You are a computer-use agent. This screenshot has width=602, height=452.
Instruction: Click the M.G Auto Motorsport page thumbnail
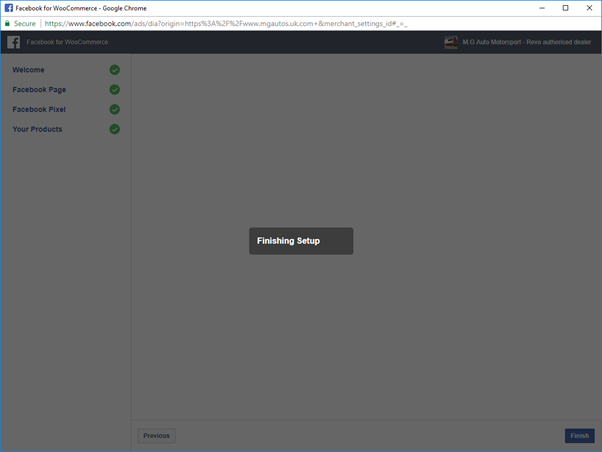point(451,42)
